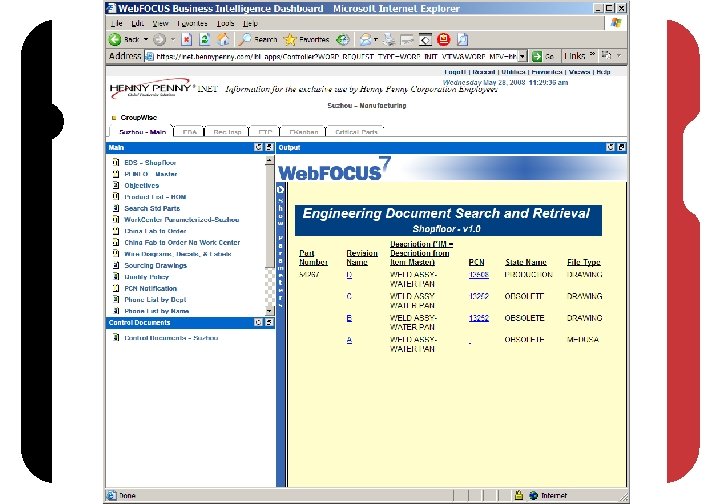Open the Sourcing Drawings link
This screenshot has height=504, width=720.
tap(155, 265)
